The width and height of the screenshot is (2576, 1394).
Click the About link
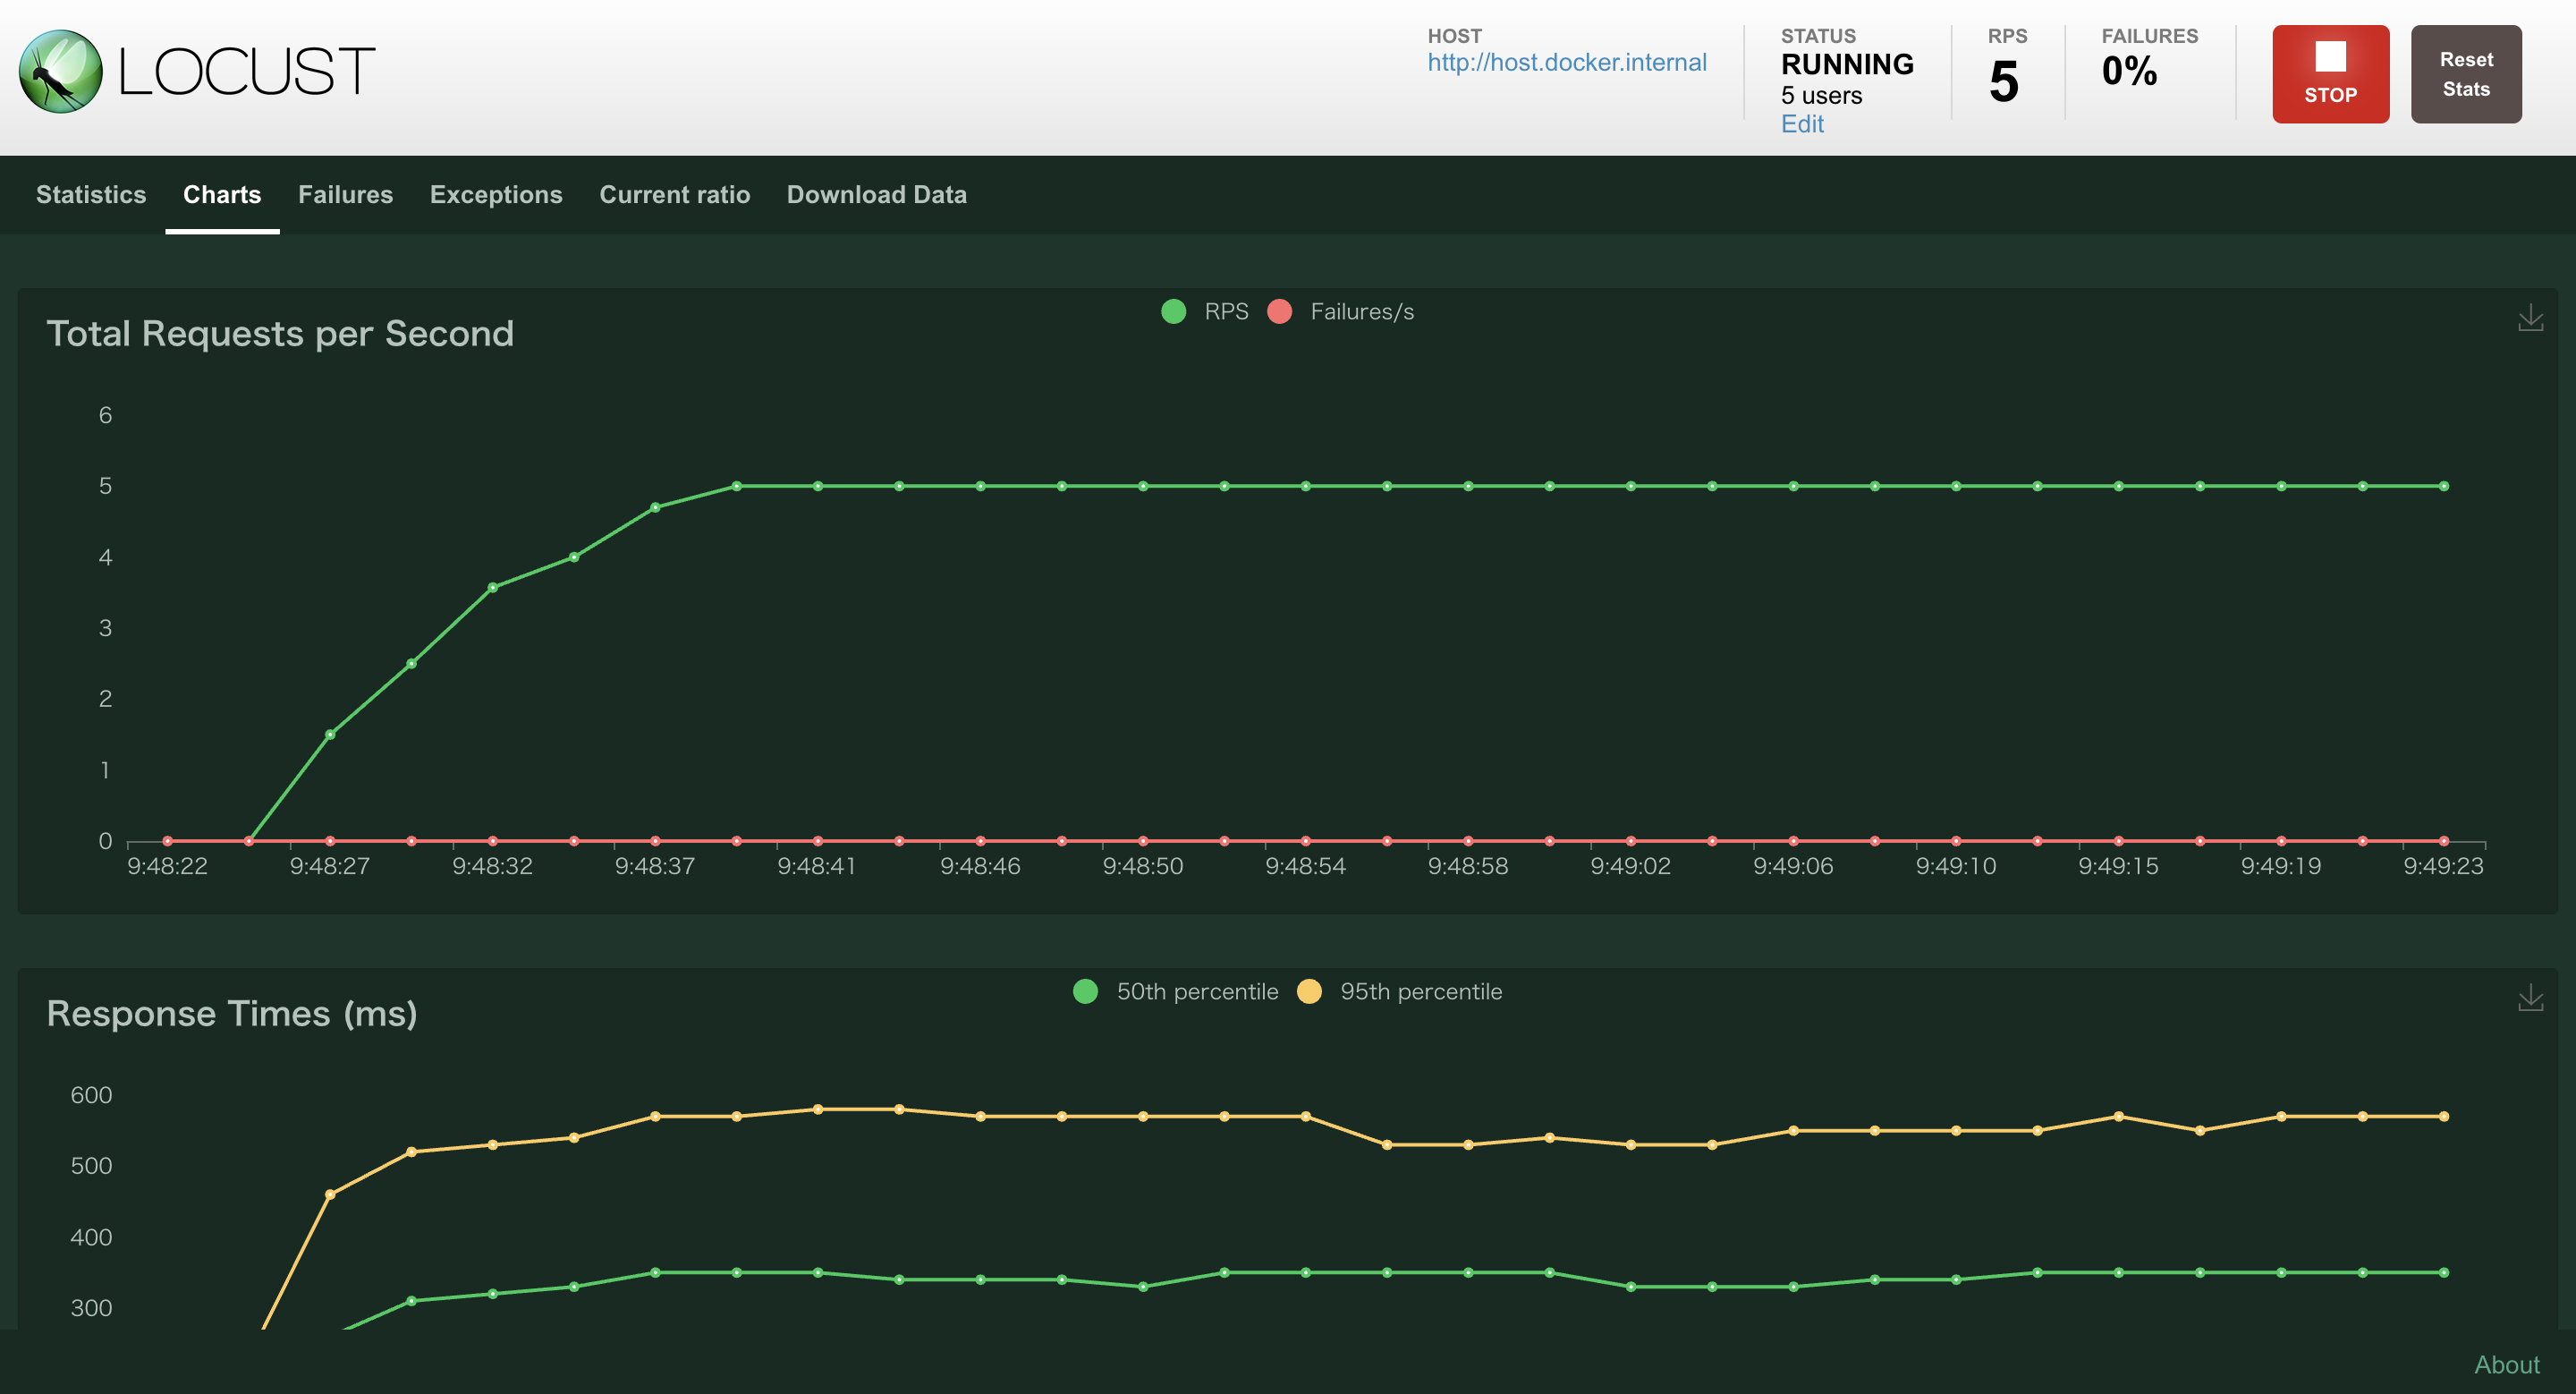[x=2506, y=1364]
